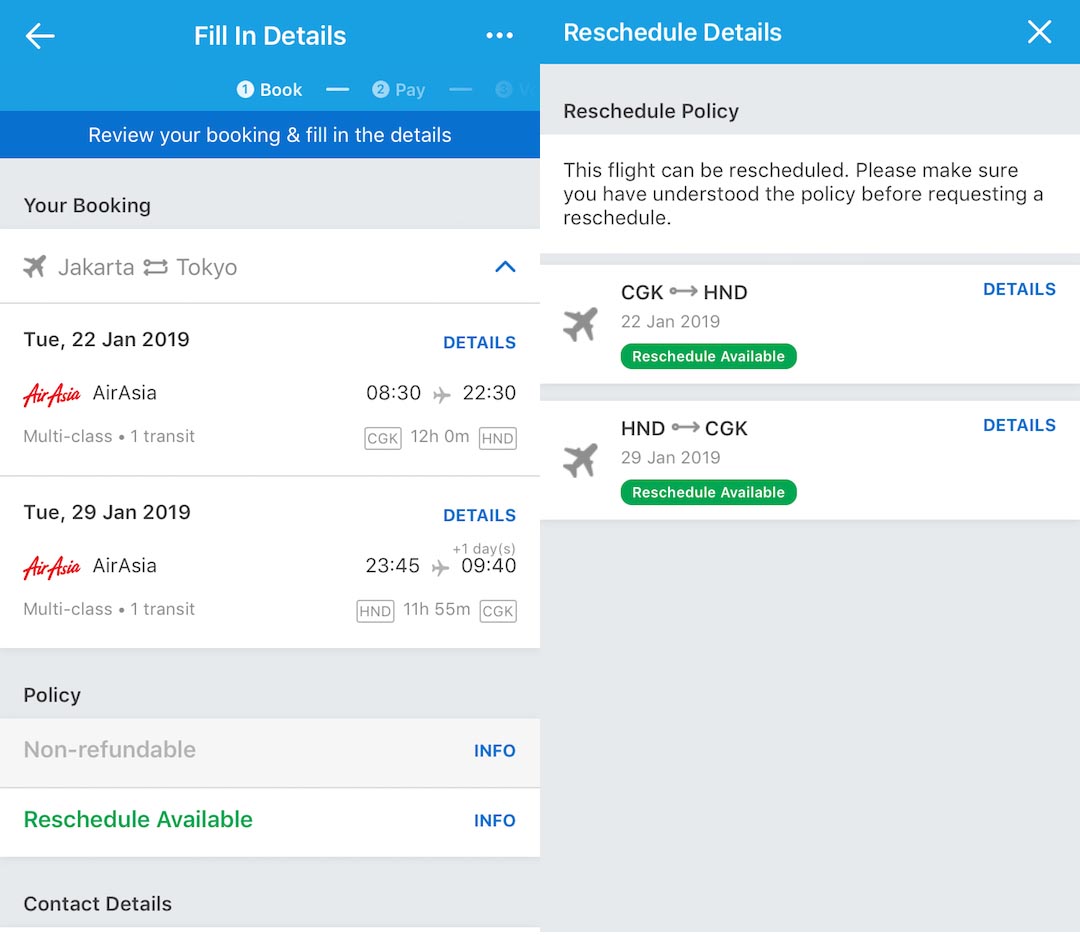This screenshot has height=935, width=1080.
Task: Close the Reschedule Details panel
Action: point(1039,32)
